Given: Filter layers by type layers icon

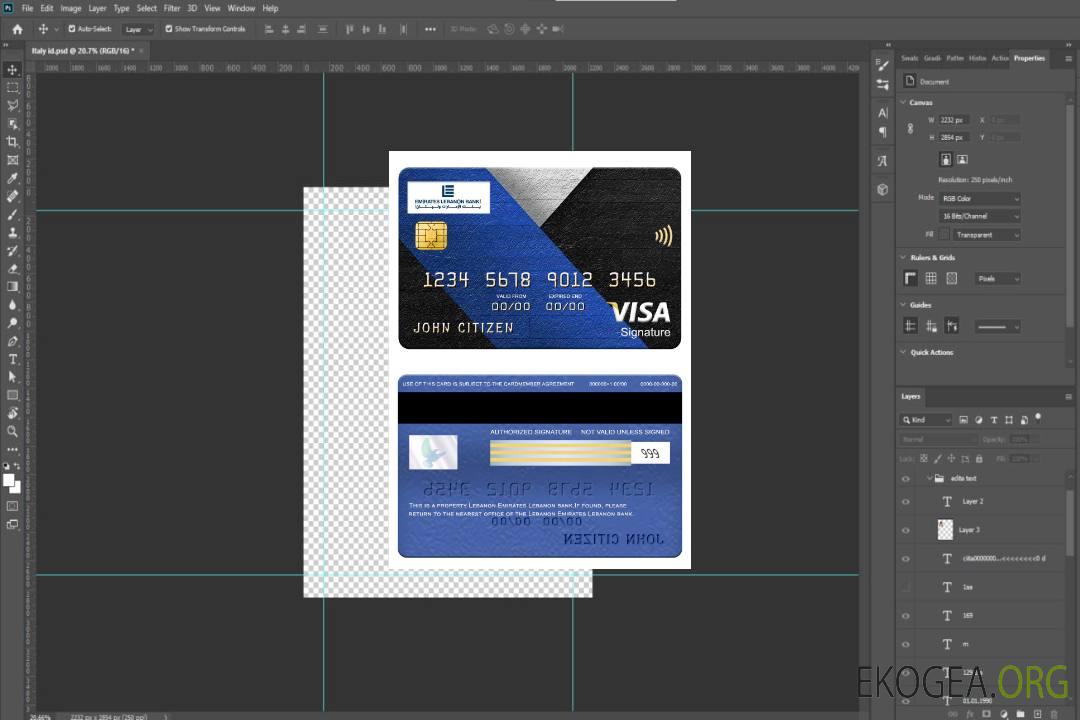Looking at the screenshot, I should pos(994,420).
